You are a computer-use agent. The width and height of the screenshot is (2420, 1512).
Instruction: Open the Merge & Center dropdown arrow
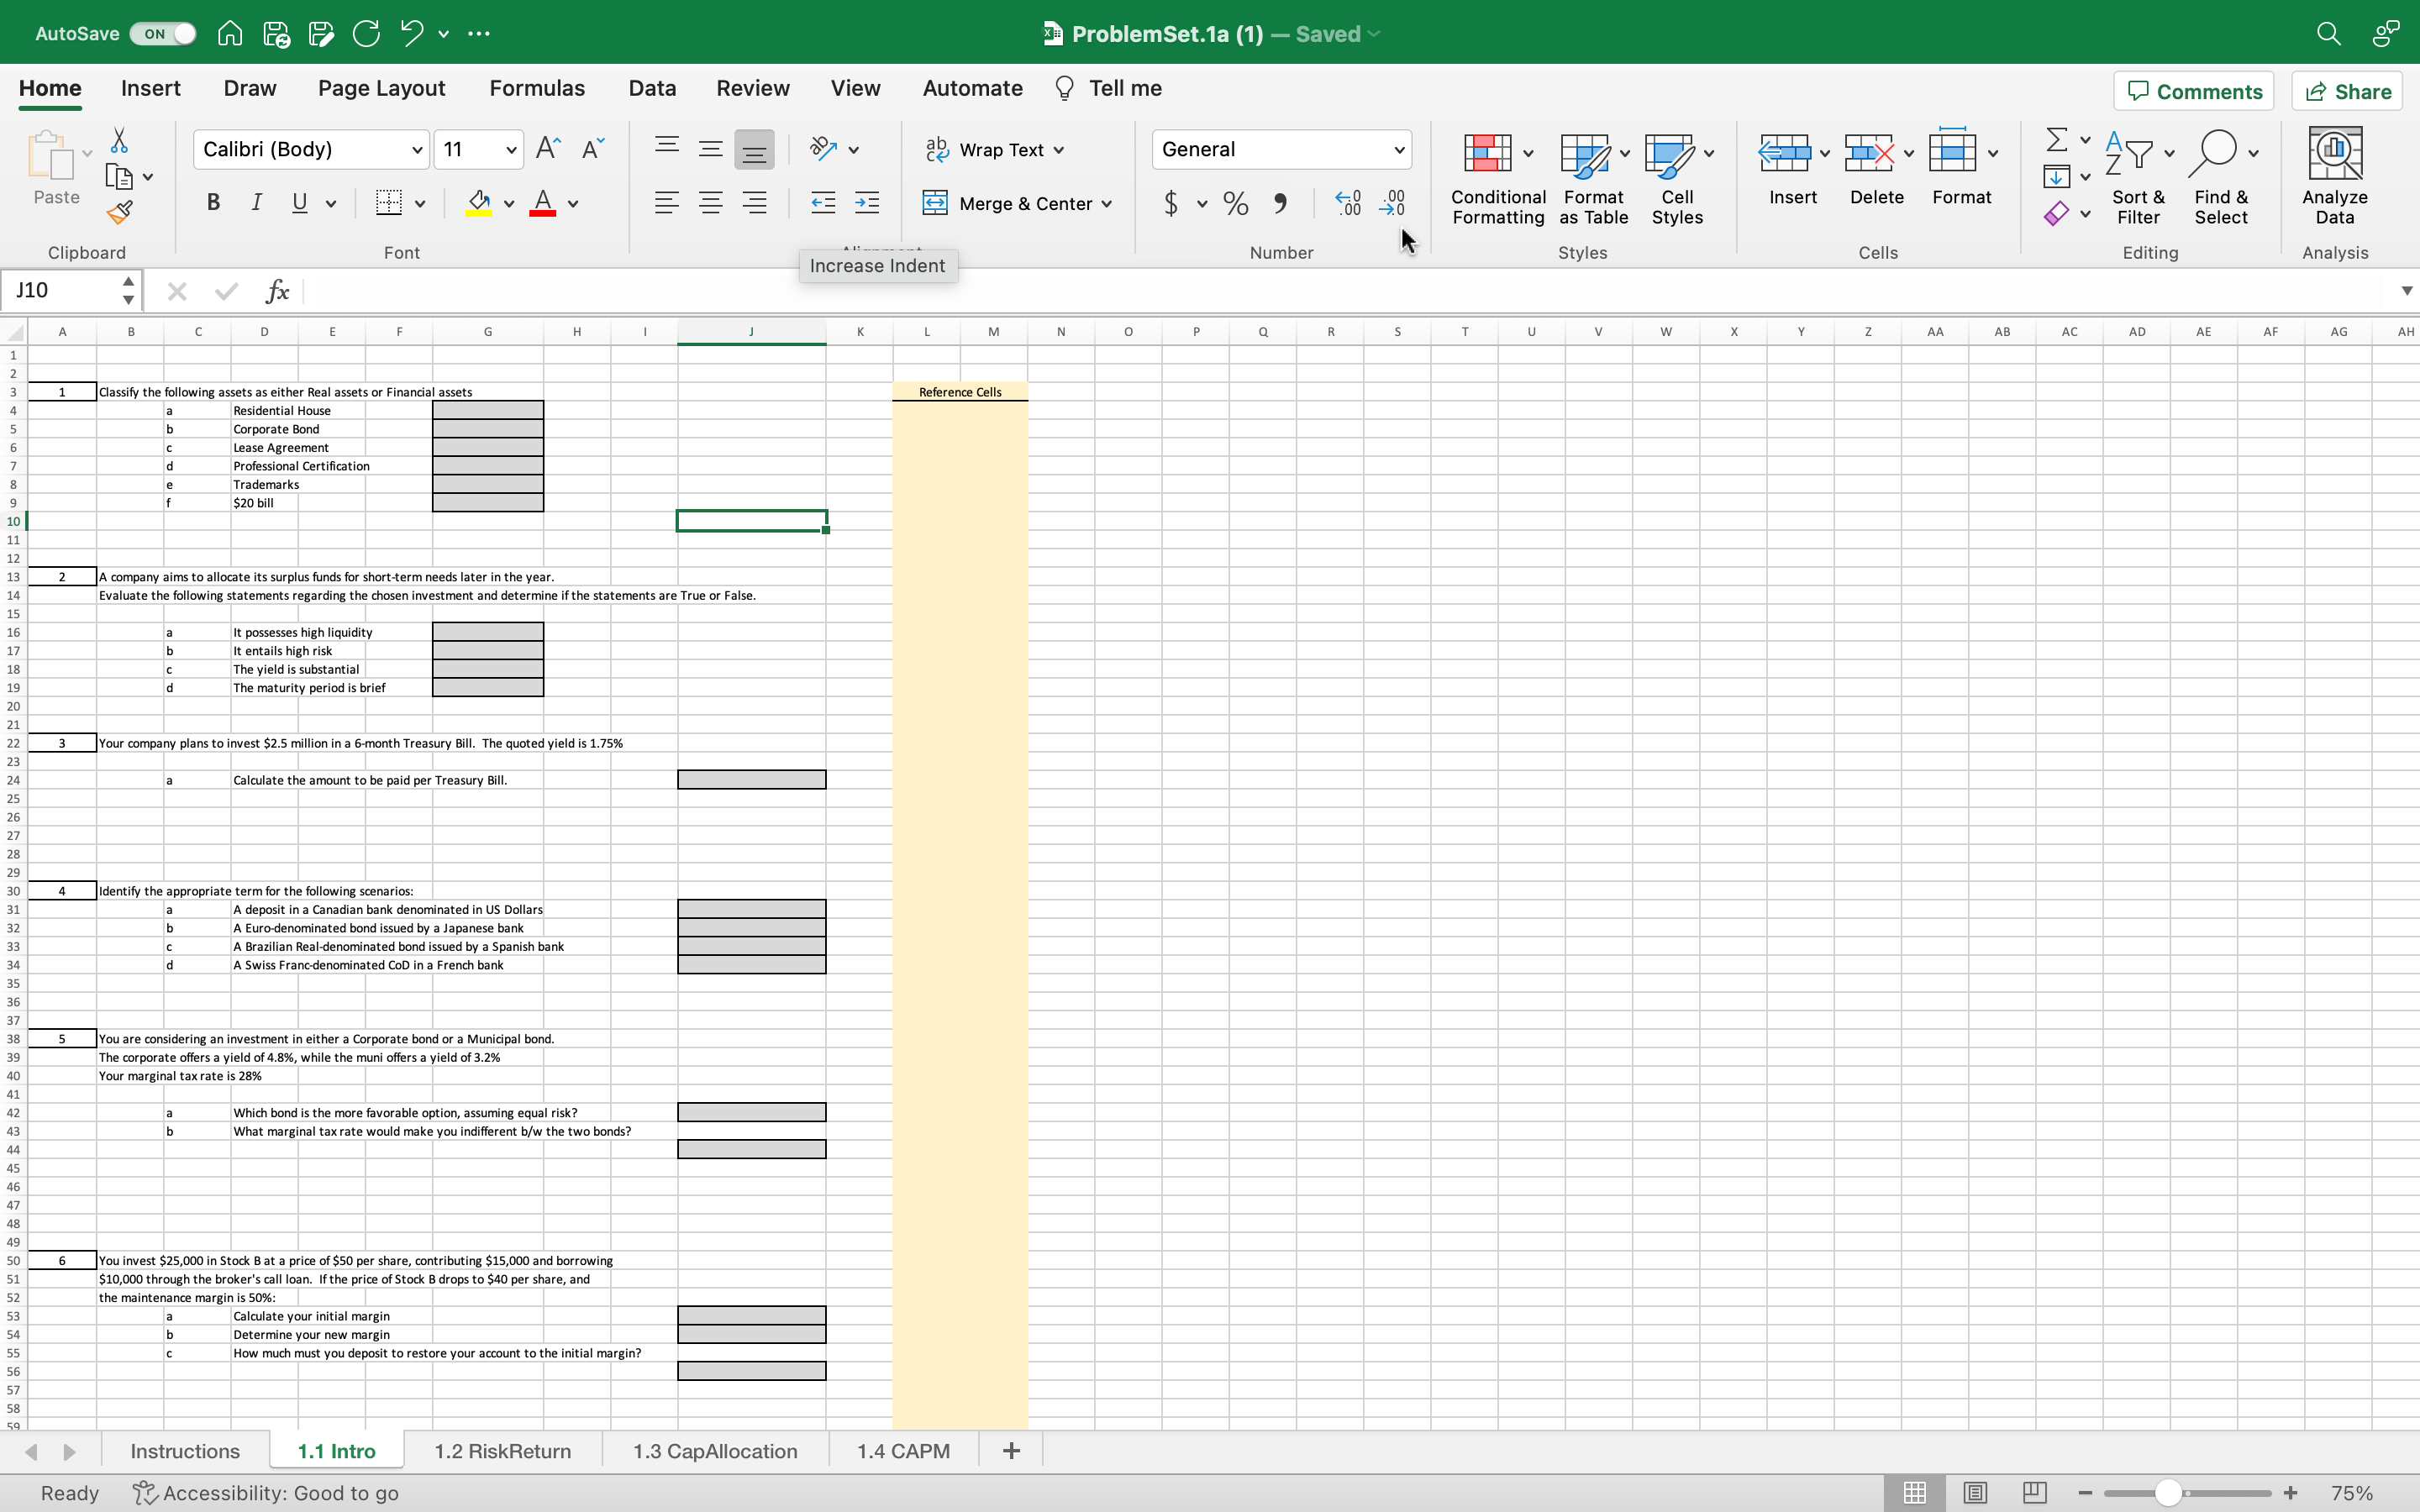click(1107, 204)
